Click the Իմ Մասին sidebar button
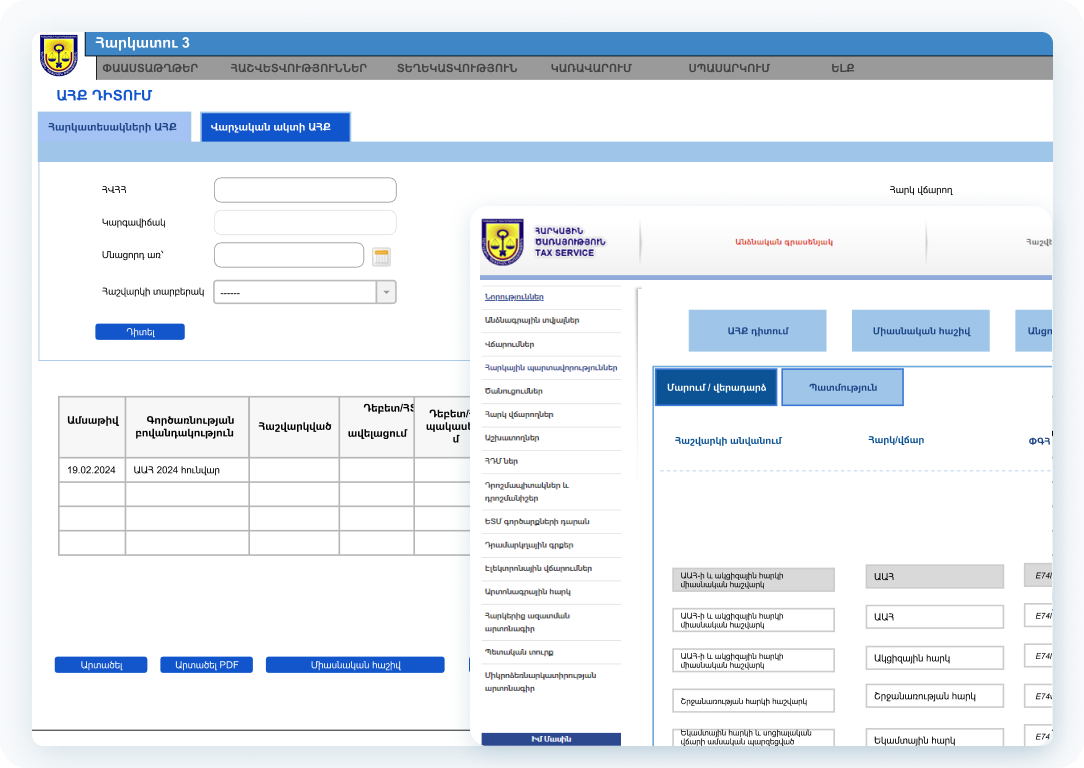The height and width of the screenshot is (768, 1084). point(551,739)
